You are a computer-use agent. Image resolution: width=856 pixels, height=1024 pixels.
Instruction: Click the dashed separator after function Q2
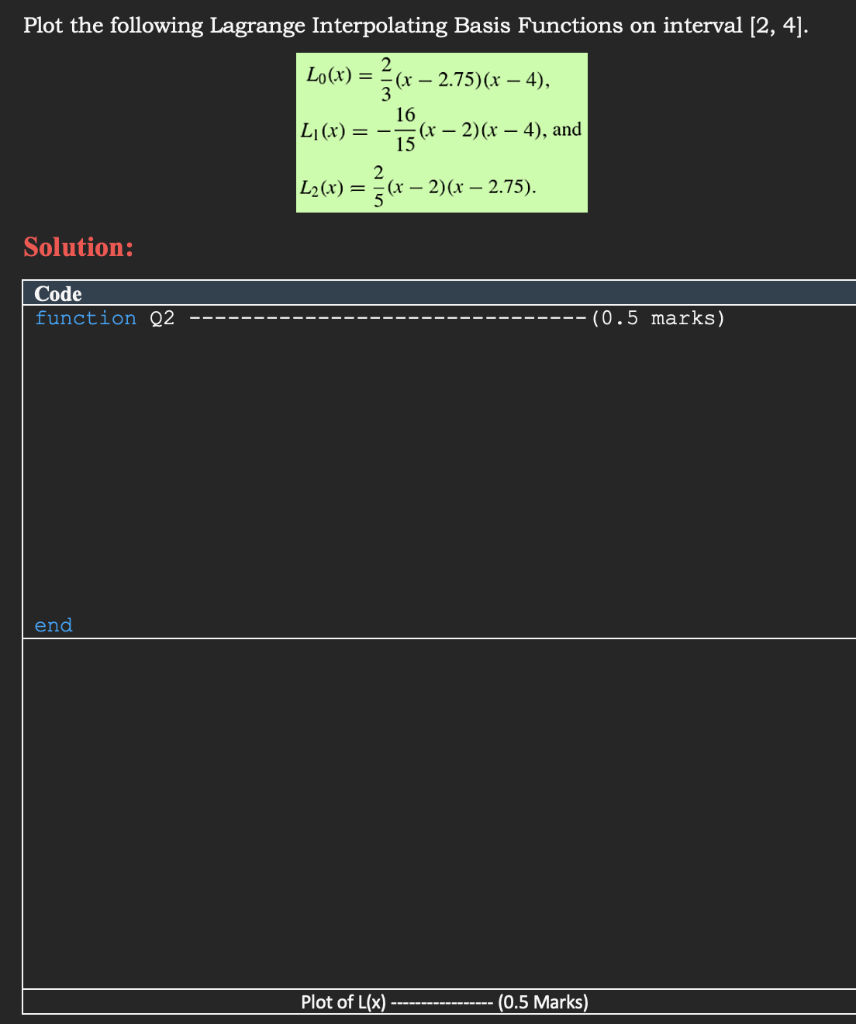[x=390, y=318]
